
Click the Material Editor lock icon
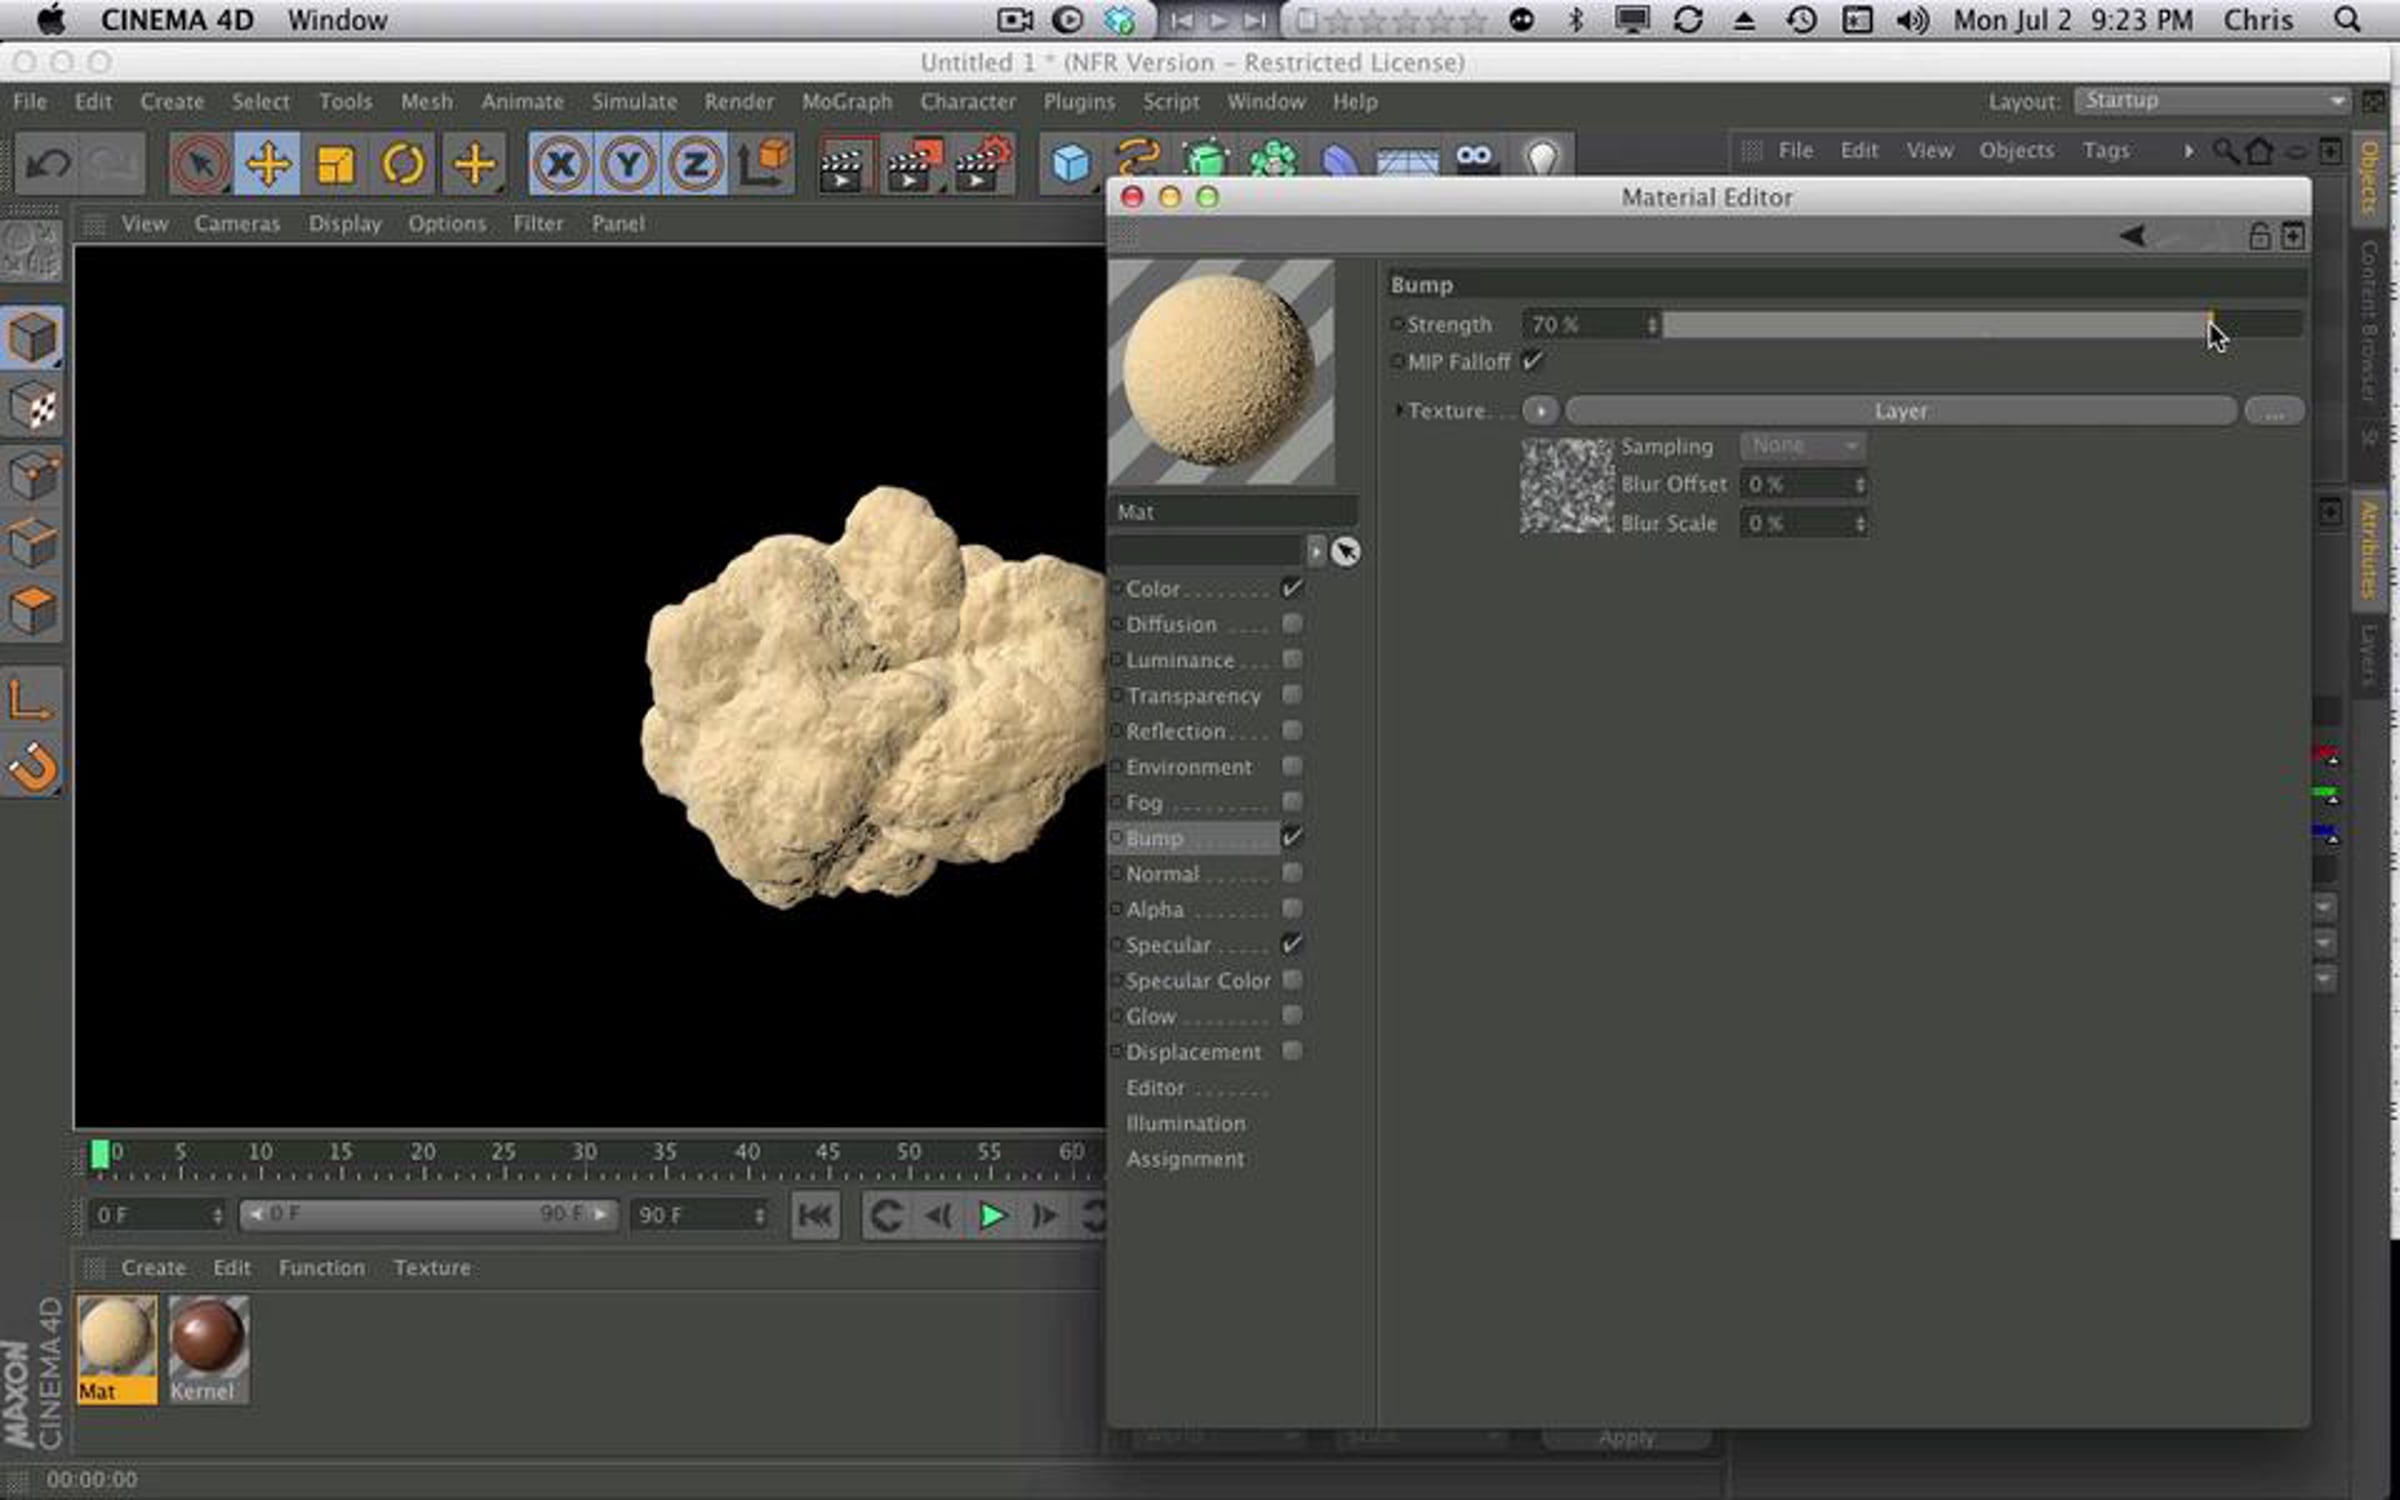point(2258,236)
